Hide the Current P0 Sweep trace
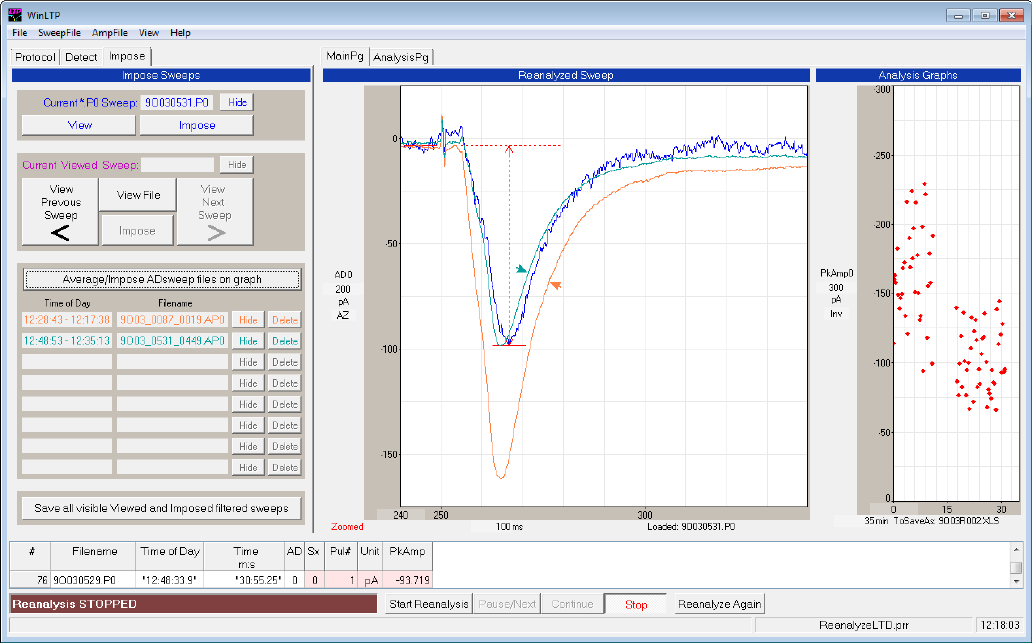 click(x=237, y=102)
